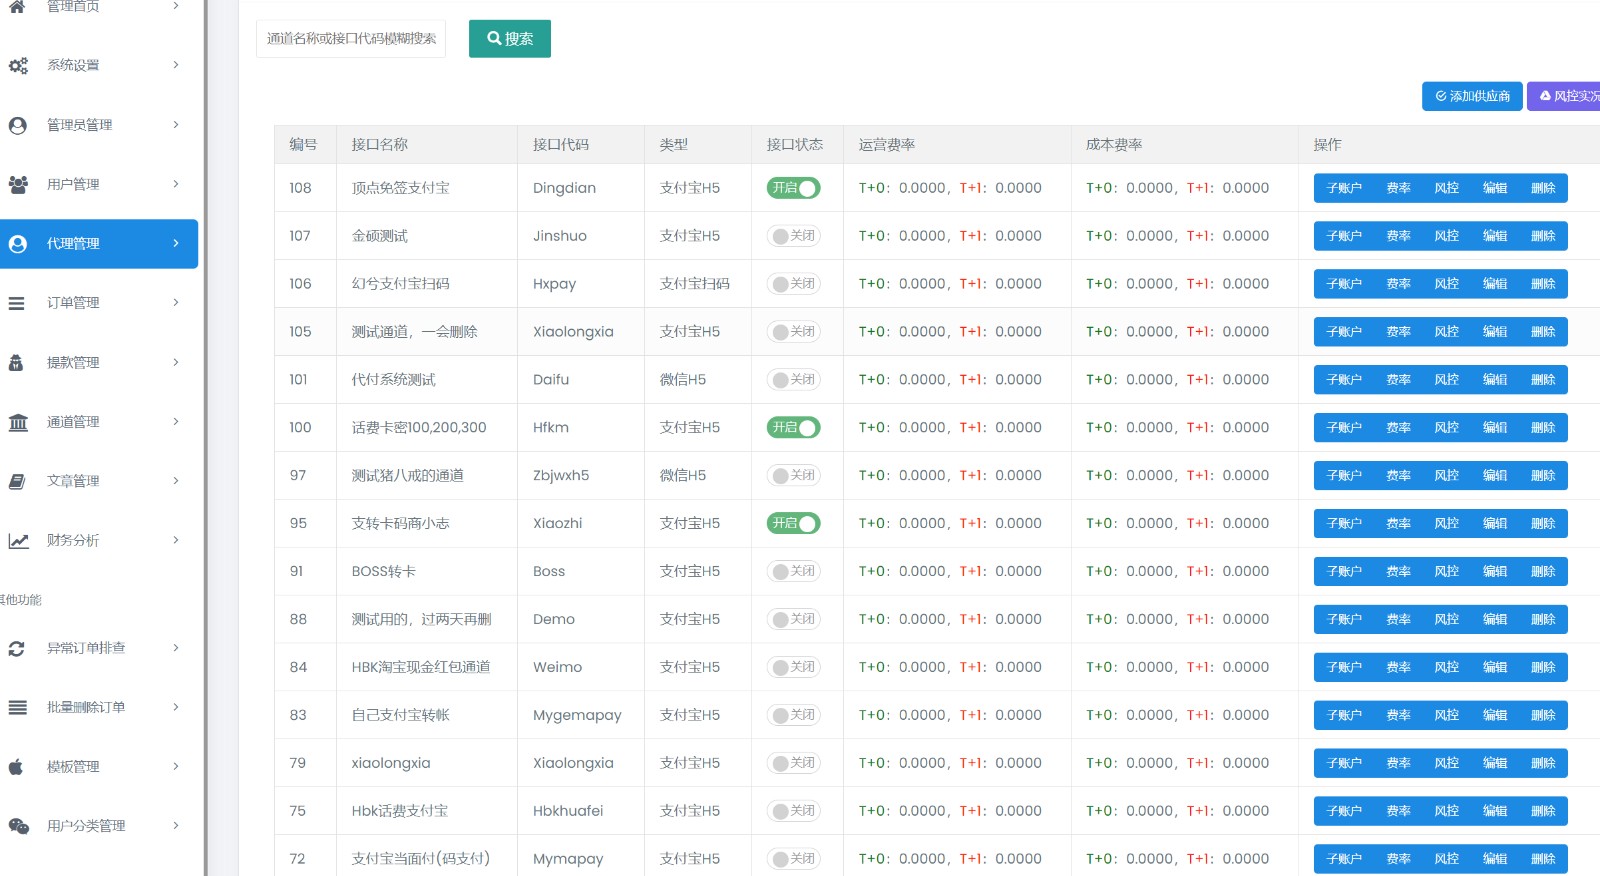The image size is (1600, 876).
Task: Focus the 通道名称 search input field
Action: coord(351,39)
